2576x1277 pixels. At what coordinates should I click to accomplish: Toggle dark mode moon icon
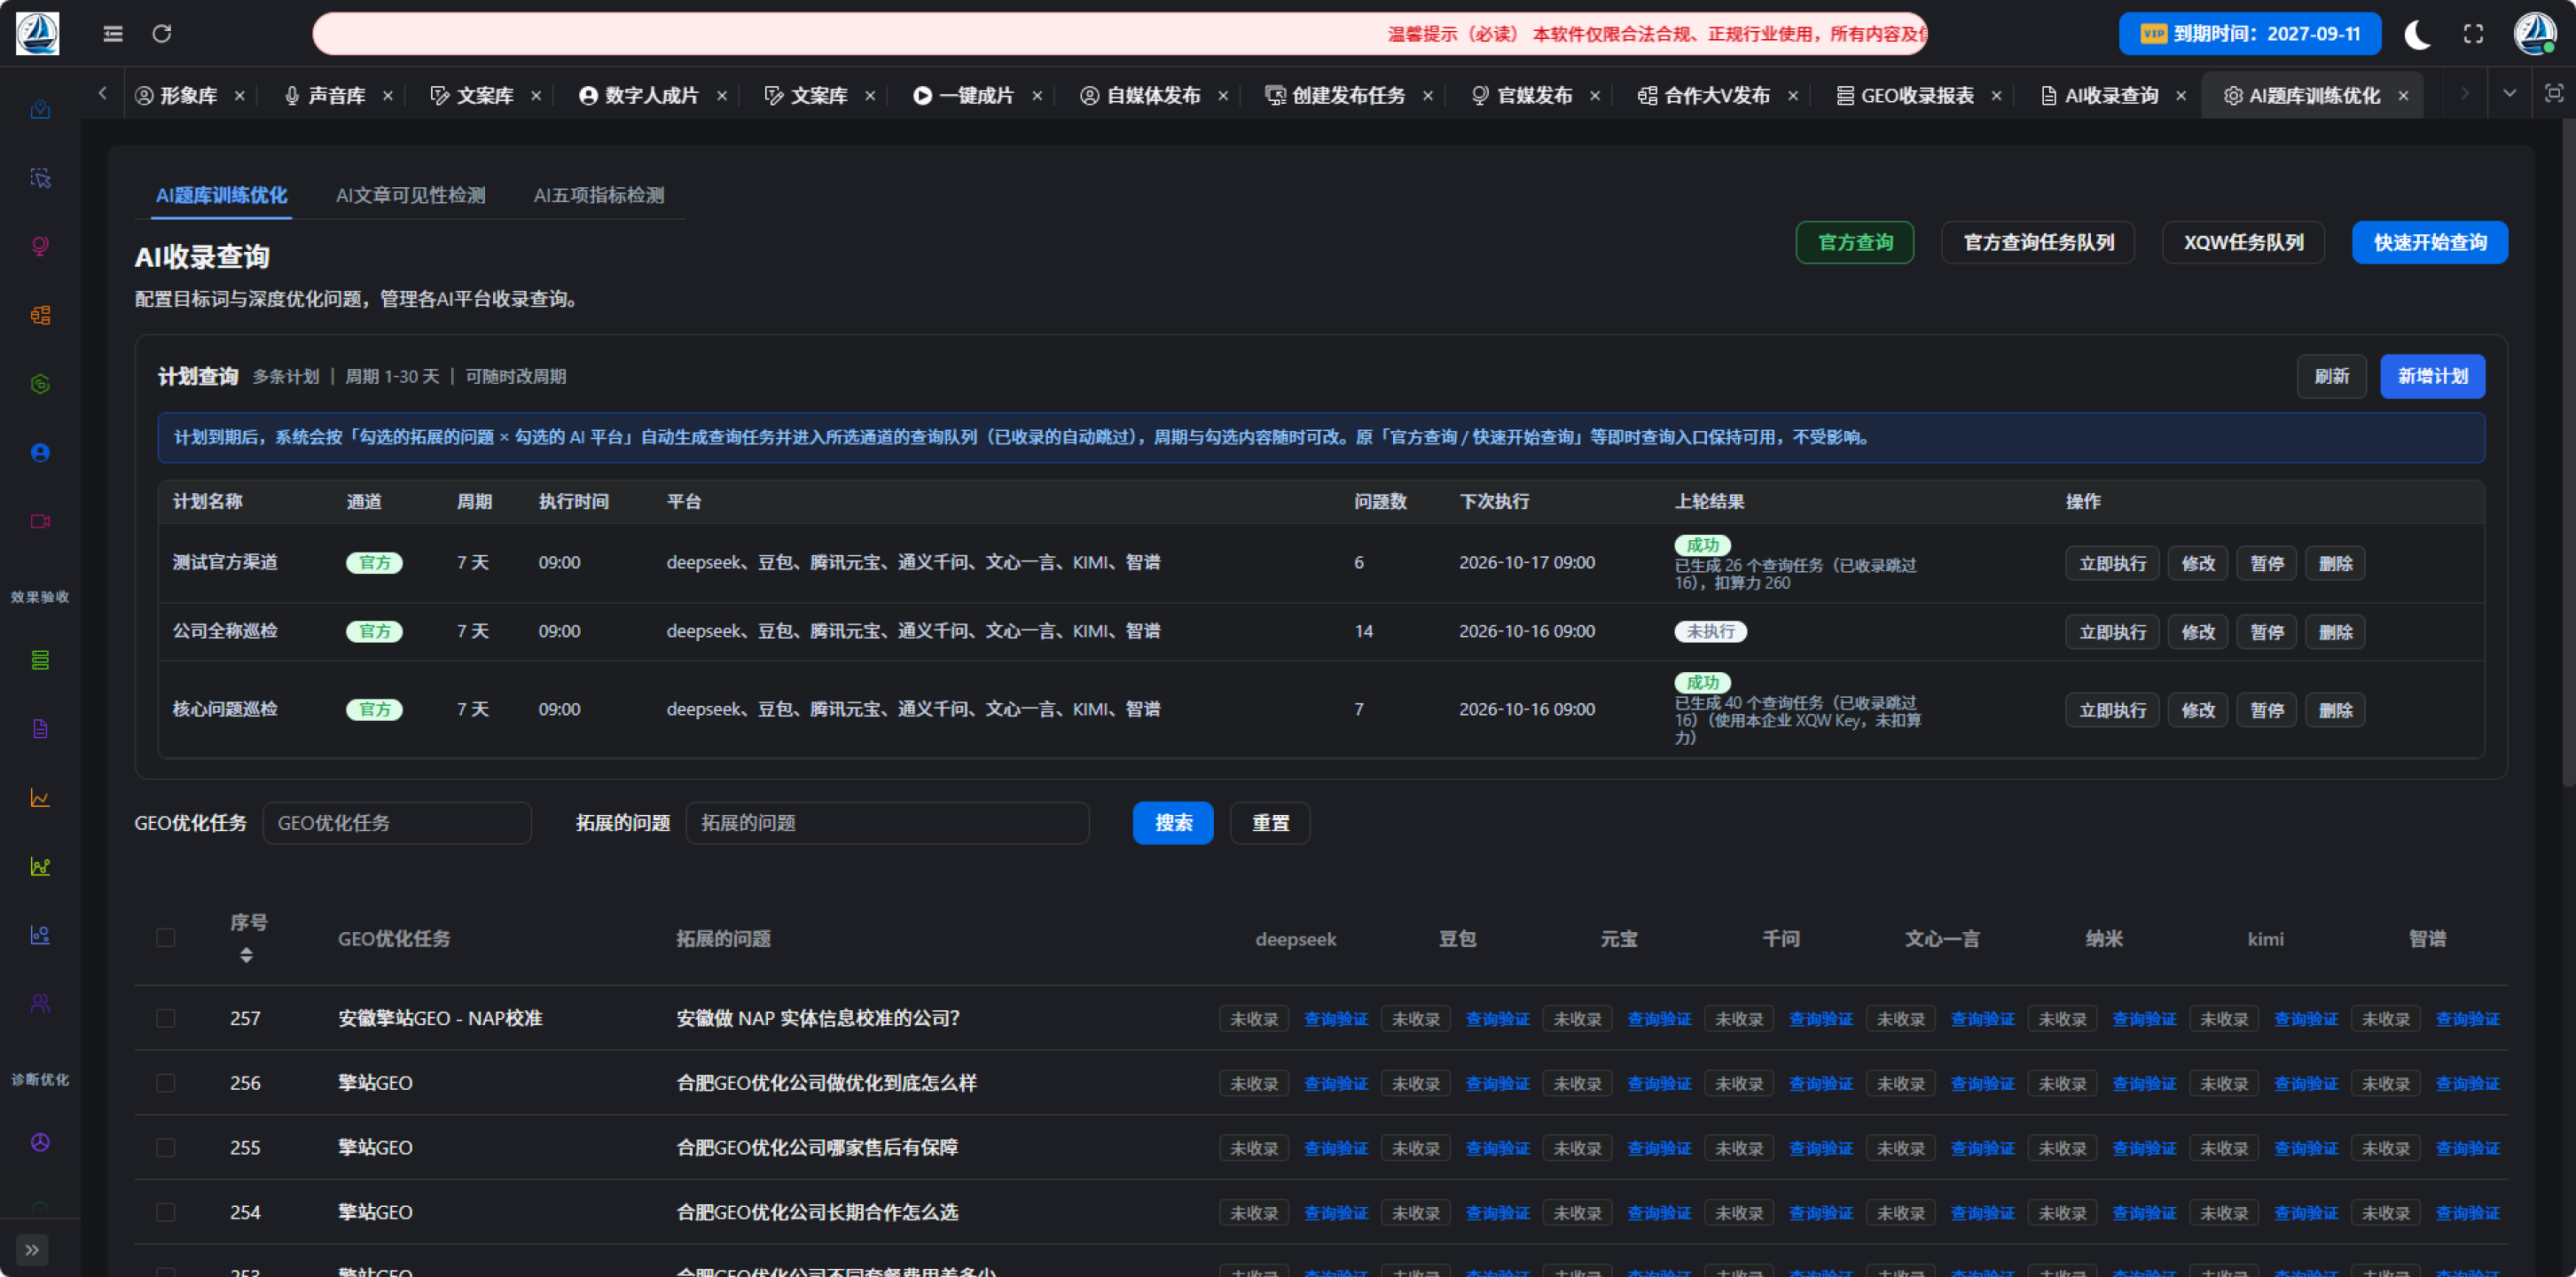pyautogui.click(x=2417, y=34)
